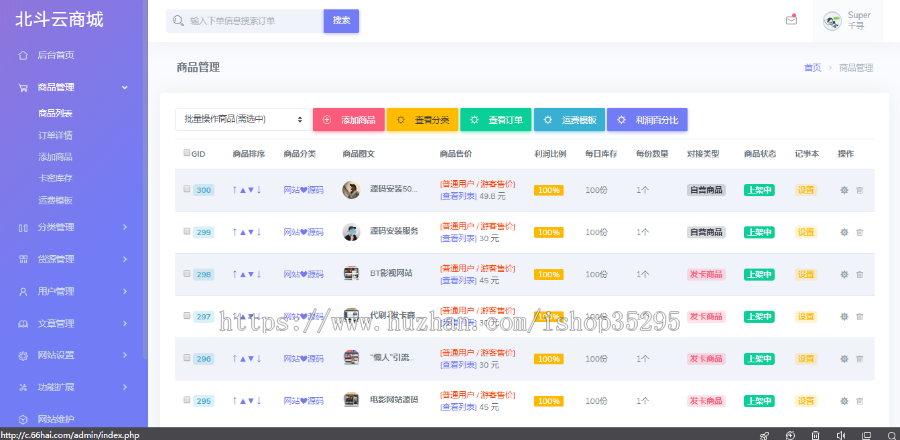
Task: Delete product 295 using its trash icon
Action: coord(859,400)
